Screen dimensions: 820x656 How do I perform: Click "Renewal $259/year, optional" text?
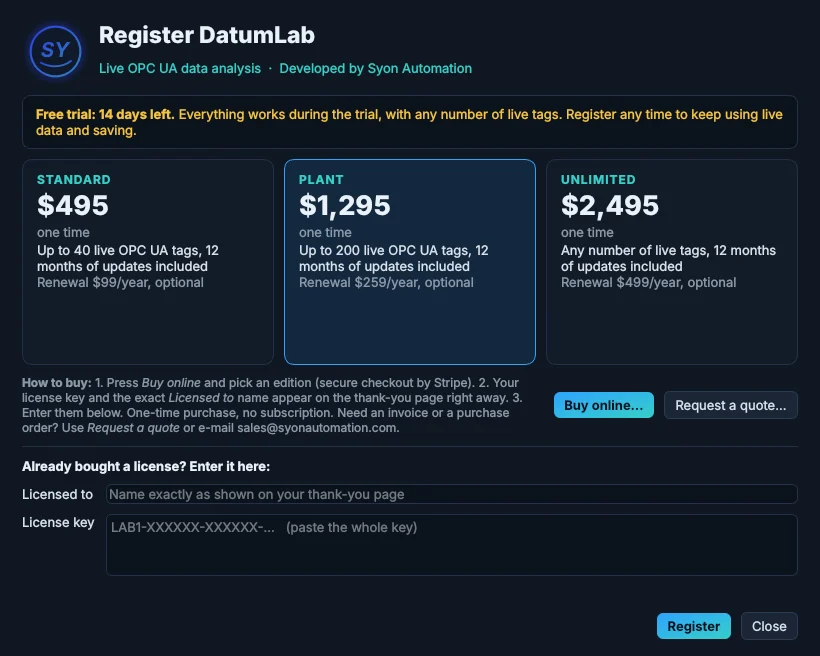tap(386, 282)
